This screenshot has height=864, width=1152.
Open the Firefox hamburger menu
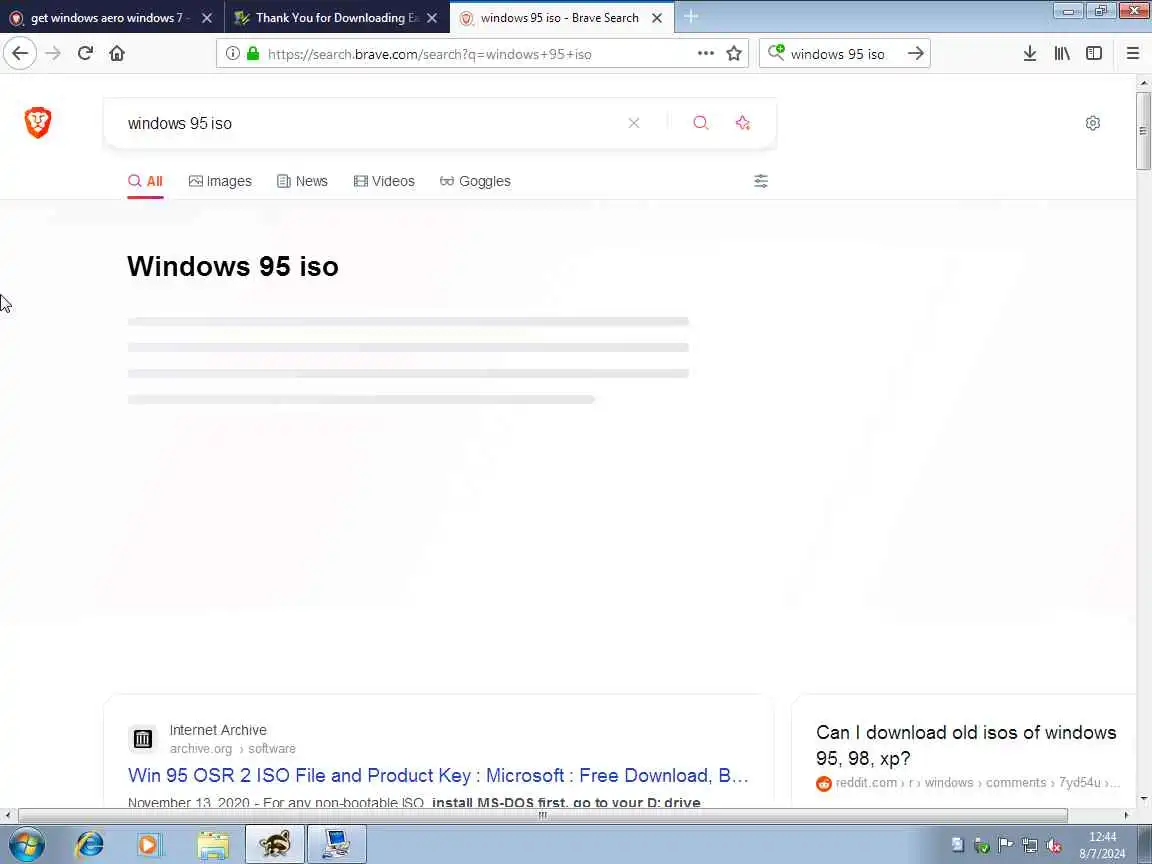(x=1132, y=53)
